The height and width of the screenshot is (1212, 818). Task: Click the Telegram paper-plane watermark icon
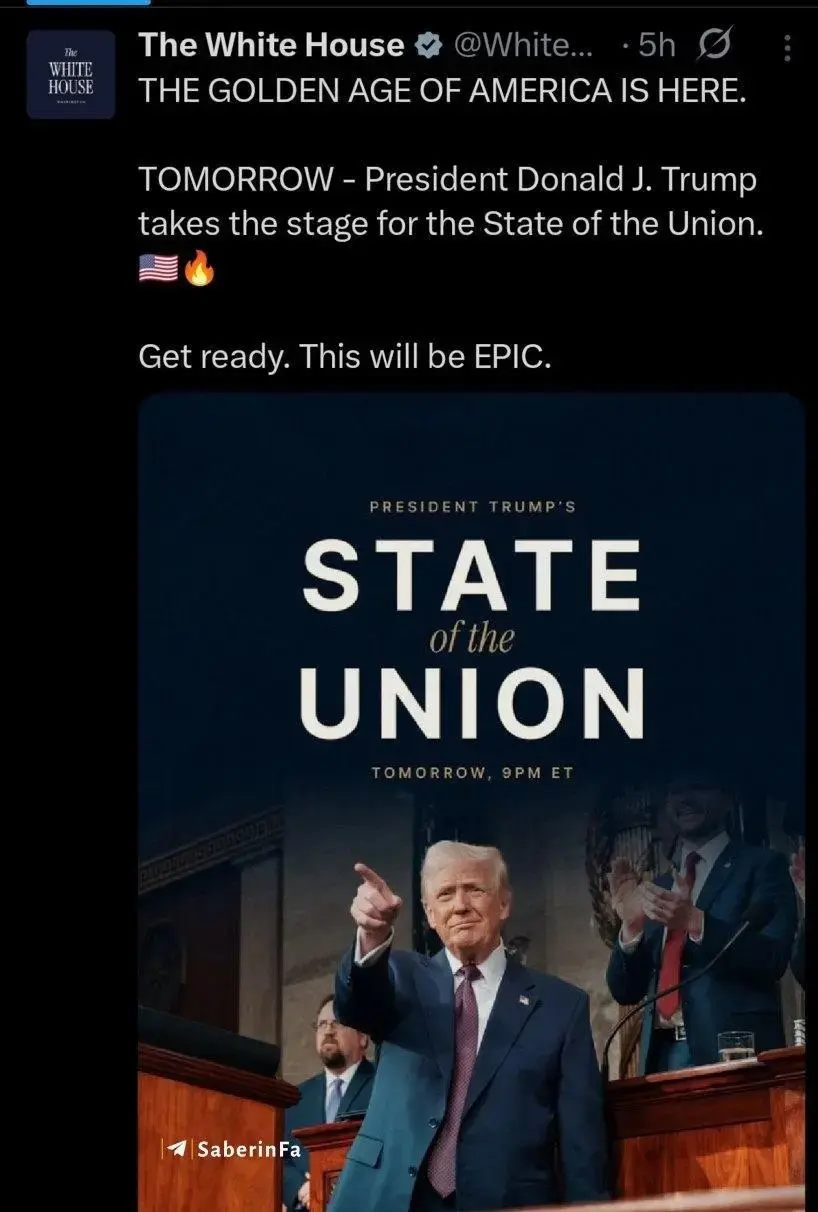click(178, 1148)
